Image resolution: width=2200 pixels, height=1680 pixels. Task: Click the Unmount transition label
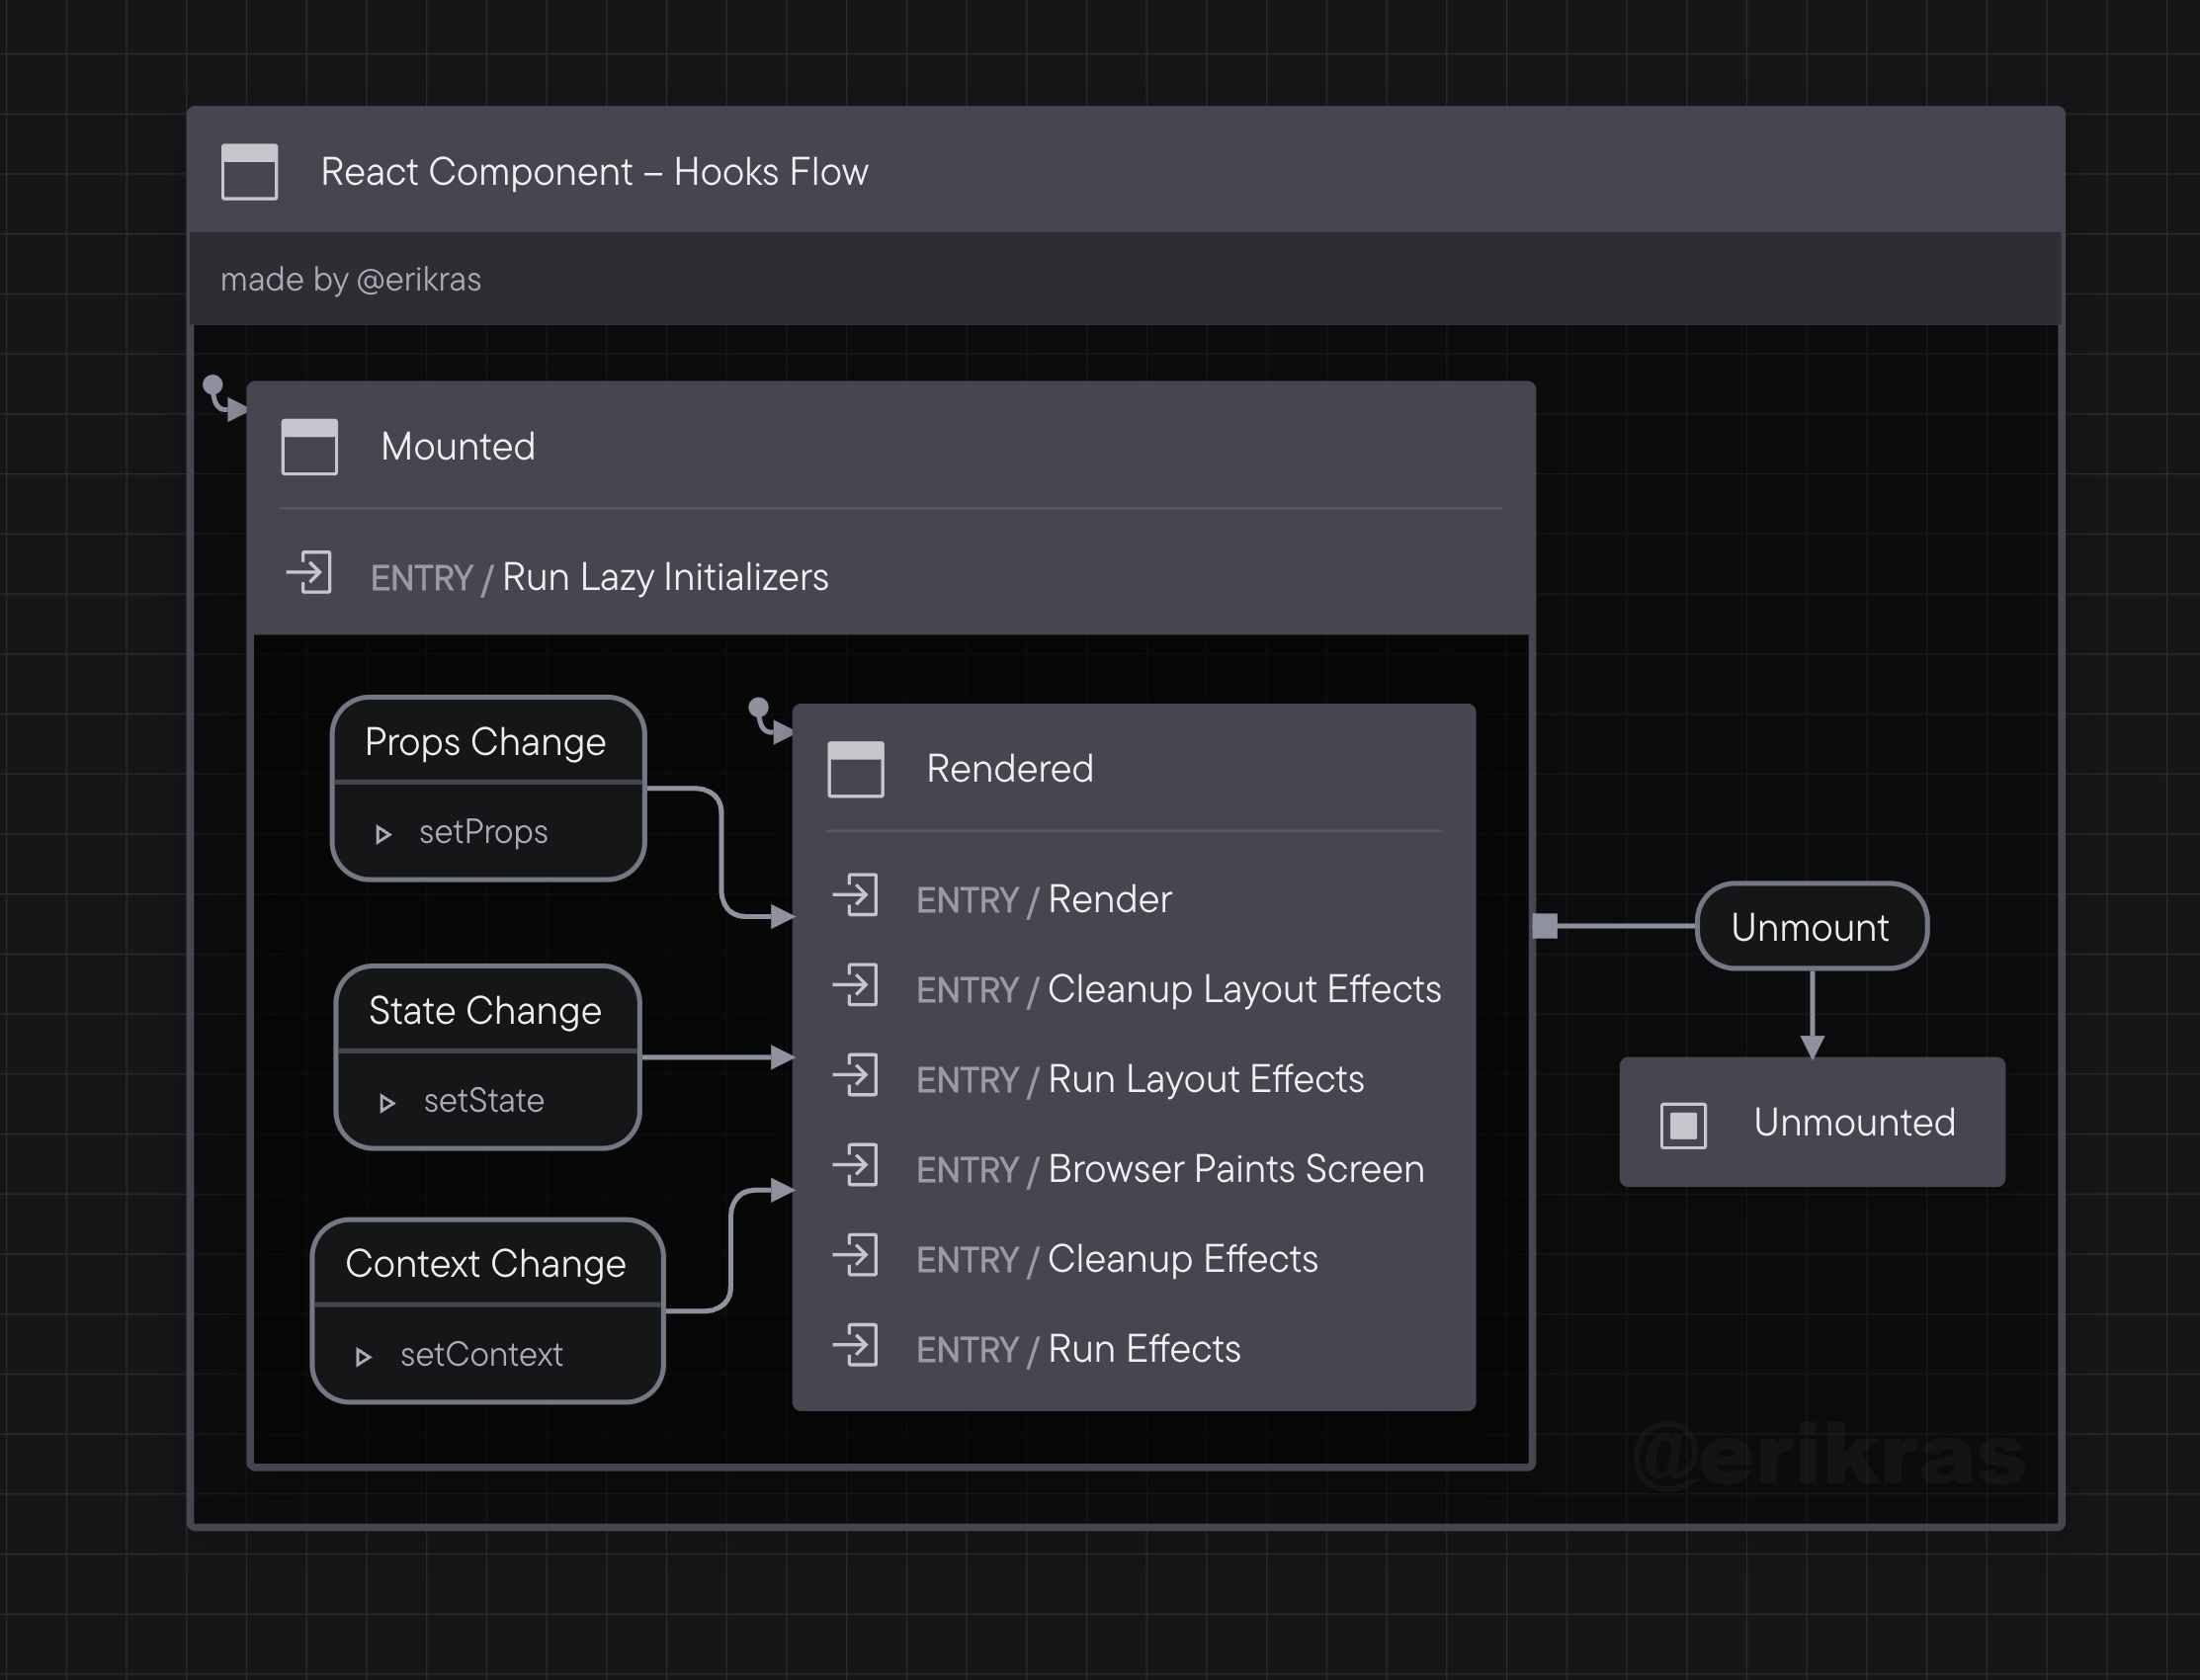pos(1811,928)
